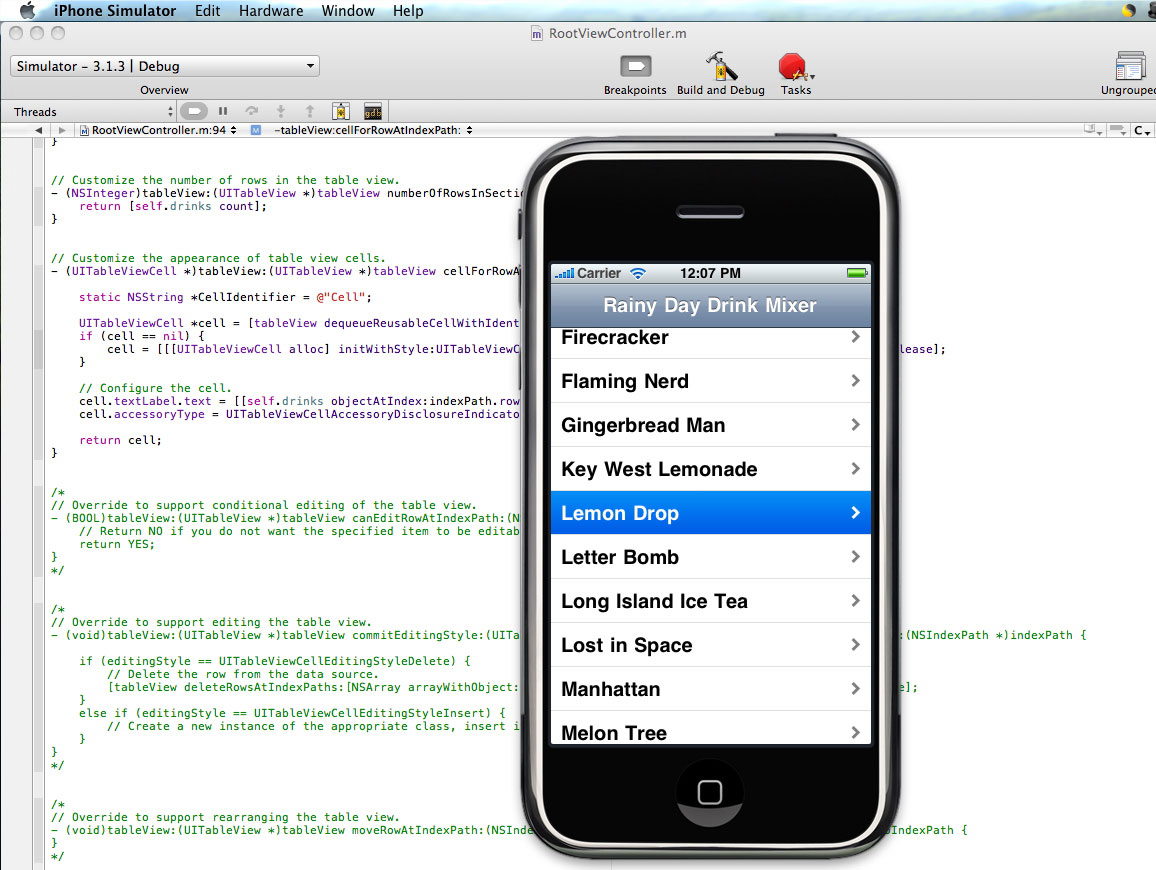Click disclosure chevron on Flaming Nerd row
Screen dimensions: 1156x870
coord(855,380)
